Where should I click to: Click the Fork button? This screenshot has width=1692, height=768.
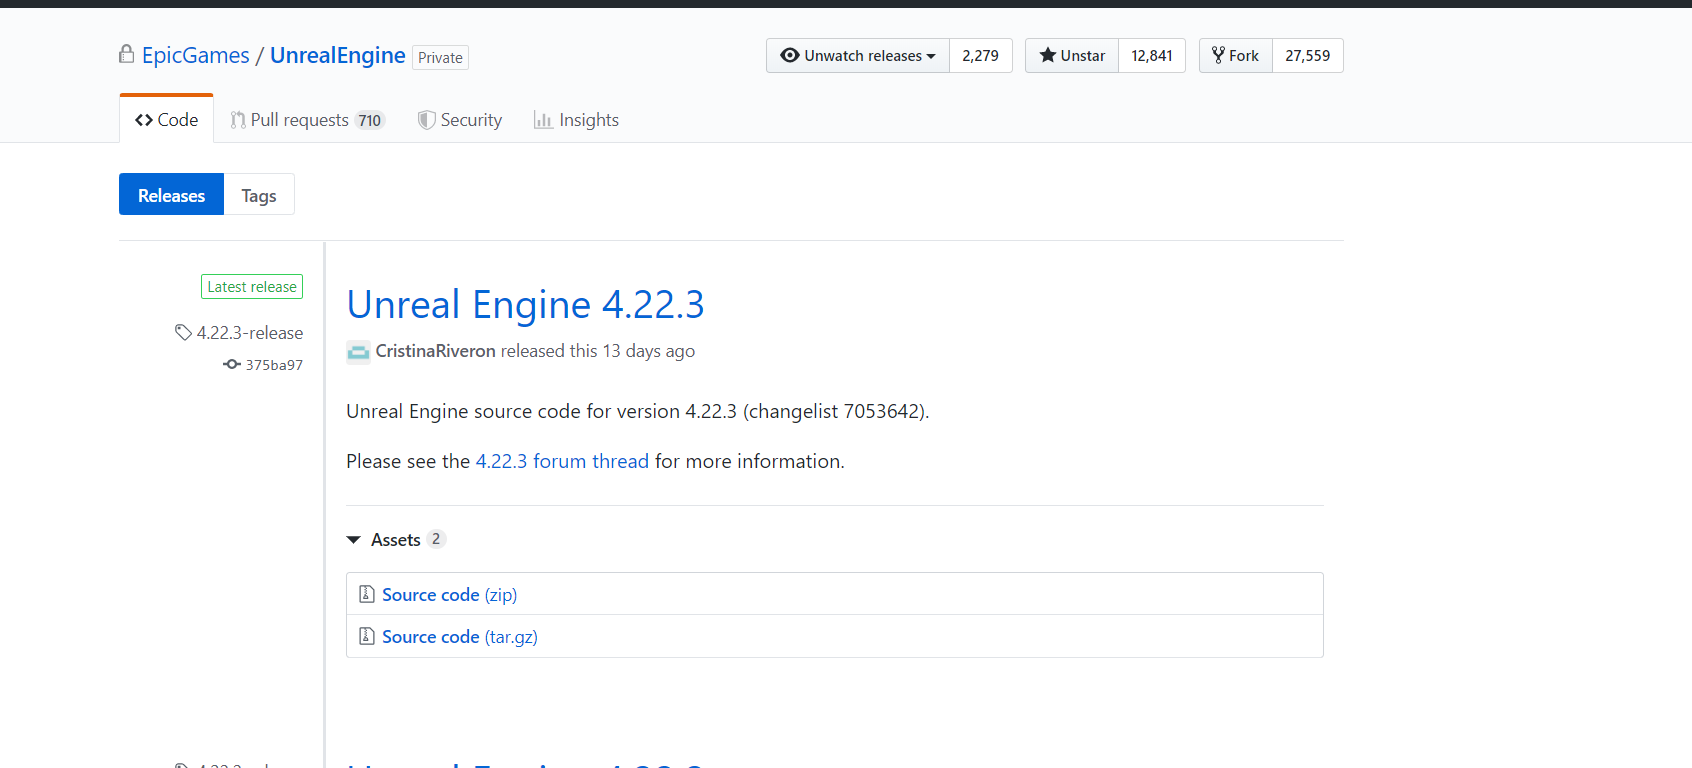point(1236,56)
